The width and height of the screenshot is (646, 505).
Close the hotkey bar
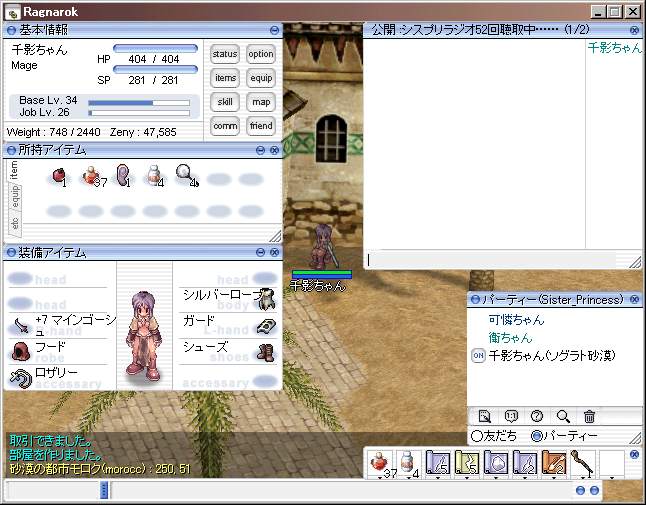point(635,454)
